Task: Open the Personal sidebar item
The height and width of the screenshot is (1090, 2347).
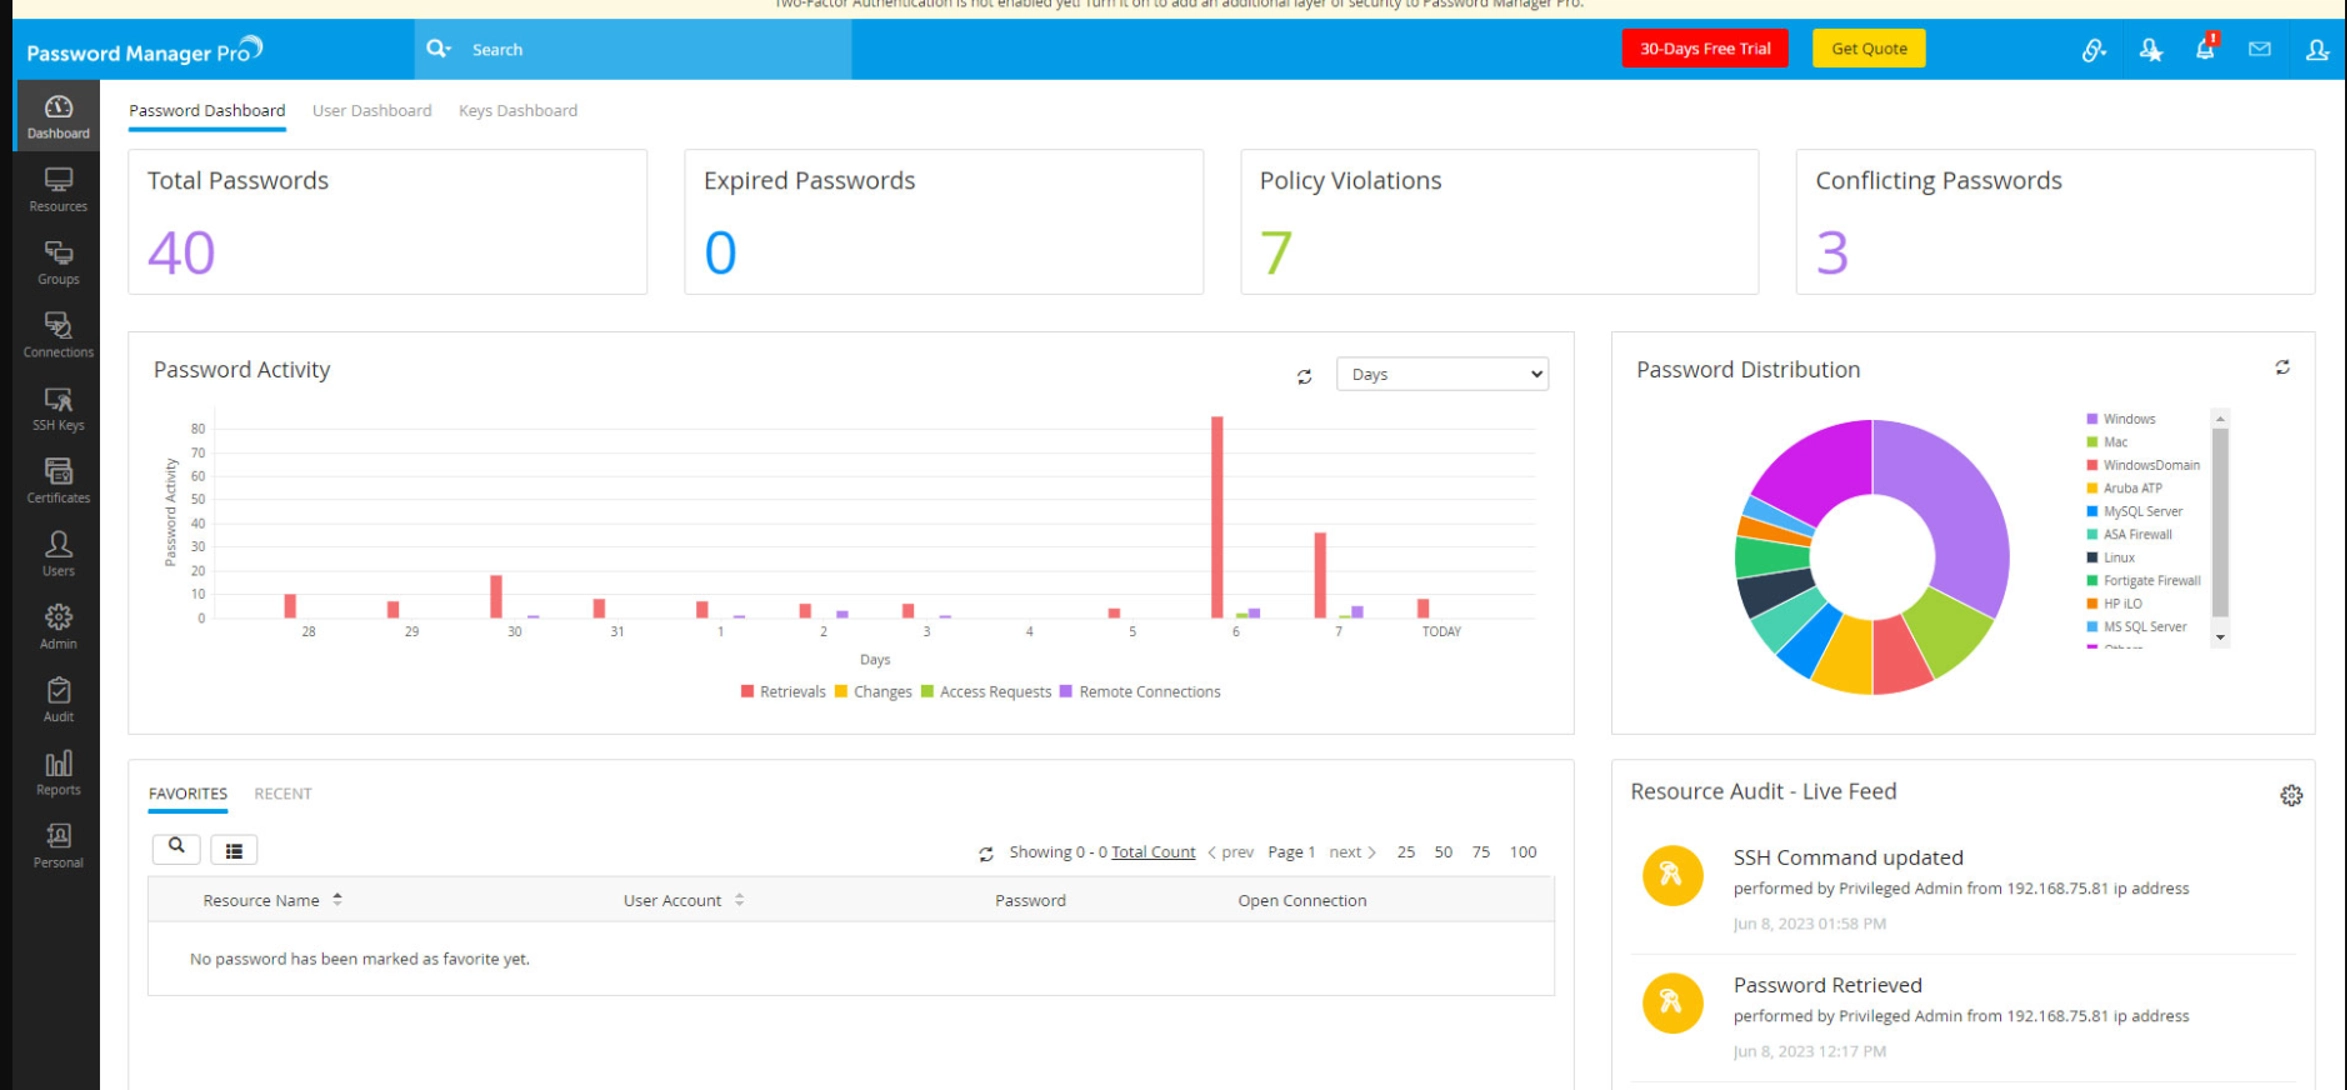Action: pos(58,846)
